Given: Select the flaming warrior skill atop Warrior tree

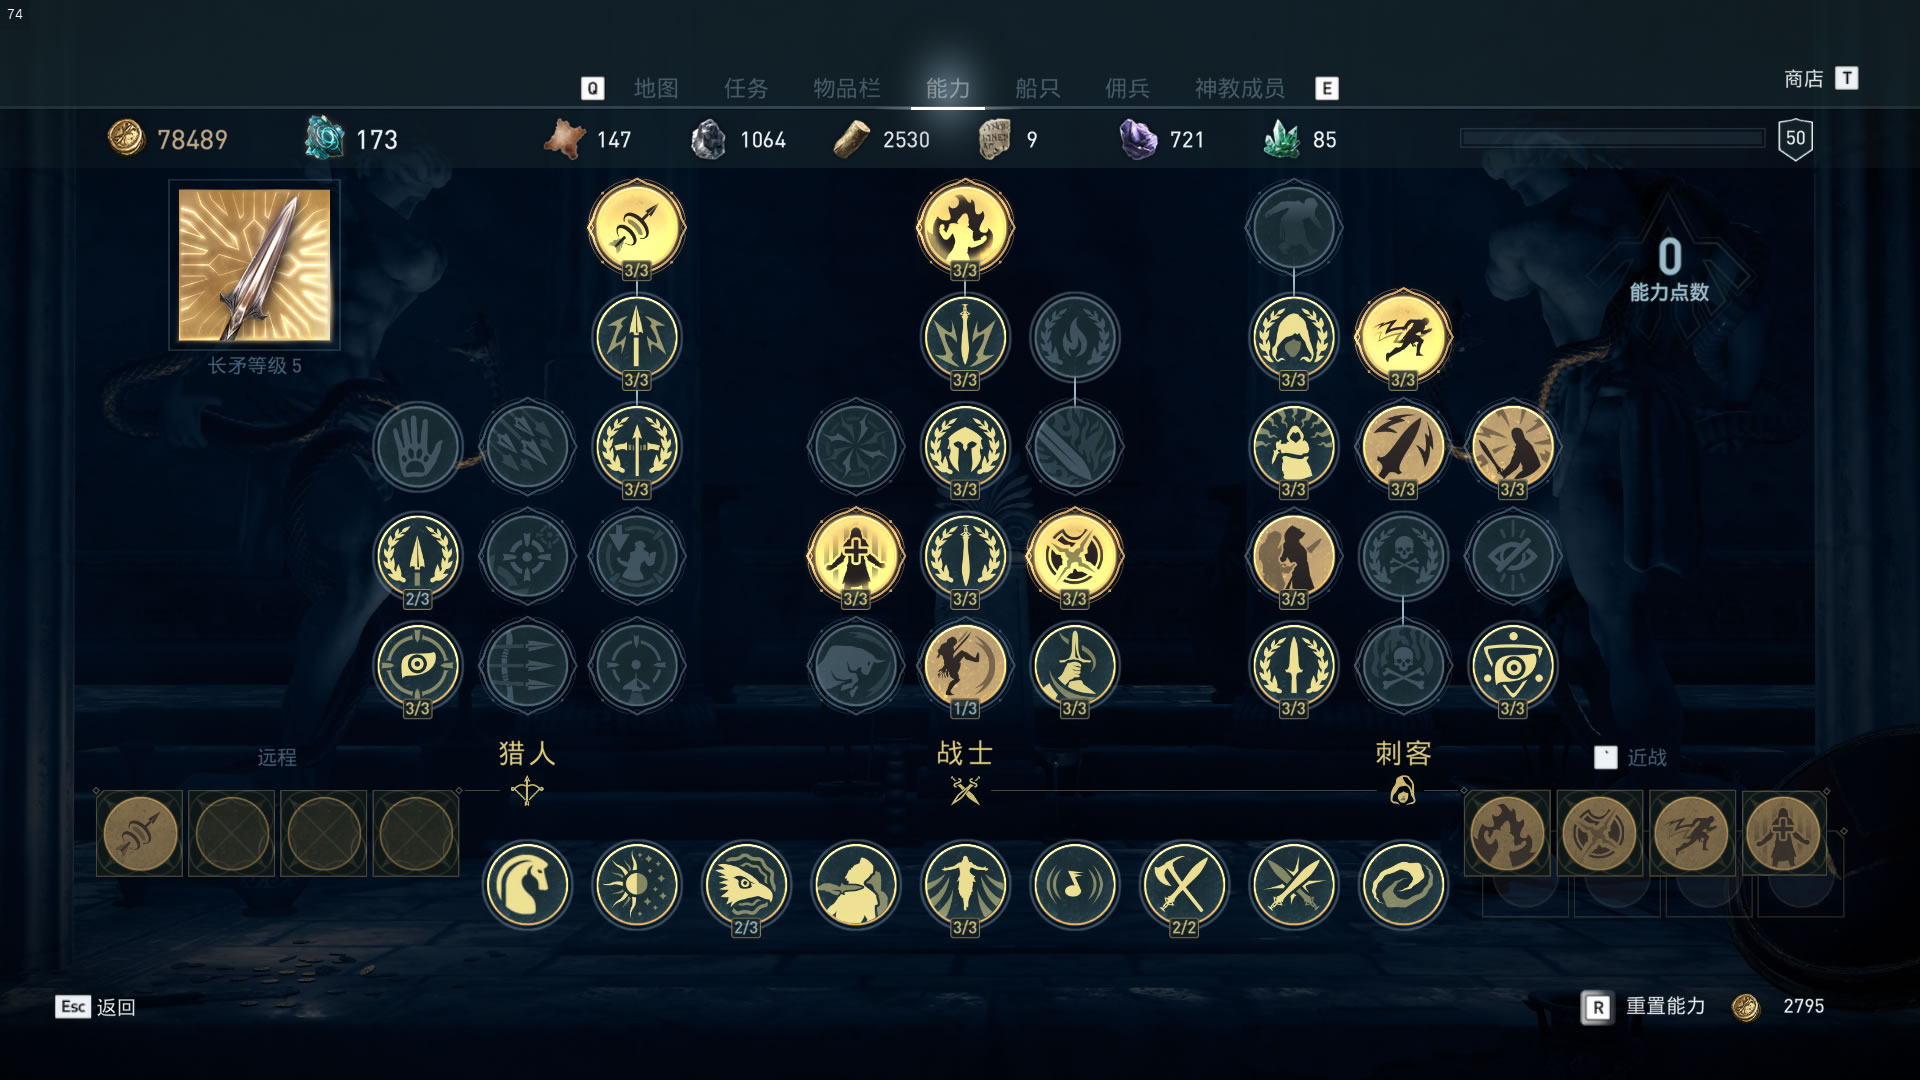Looking at the screenshot, I should coord(964,228).
